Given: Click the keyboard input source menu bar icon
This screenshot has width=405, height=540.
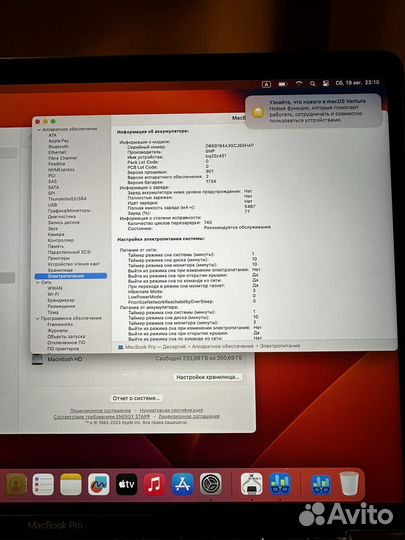Looking at the screenshot, I should click(266, 84).
